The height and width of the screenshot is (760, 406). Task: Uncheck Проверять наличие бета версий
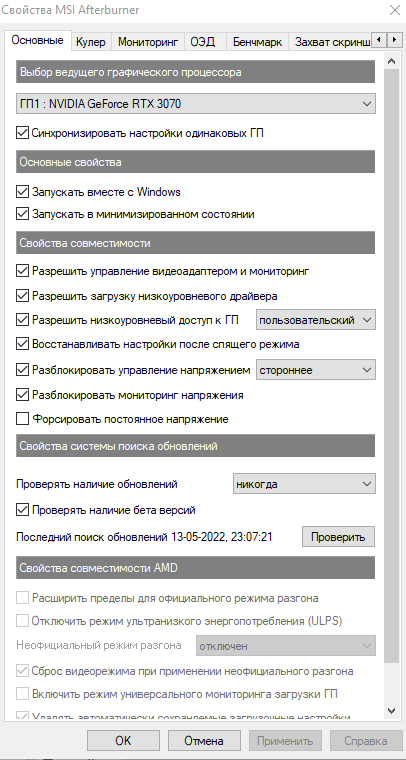tap(22, 510)
